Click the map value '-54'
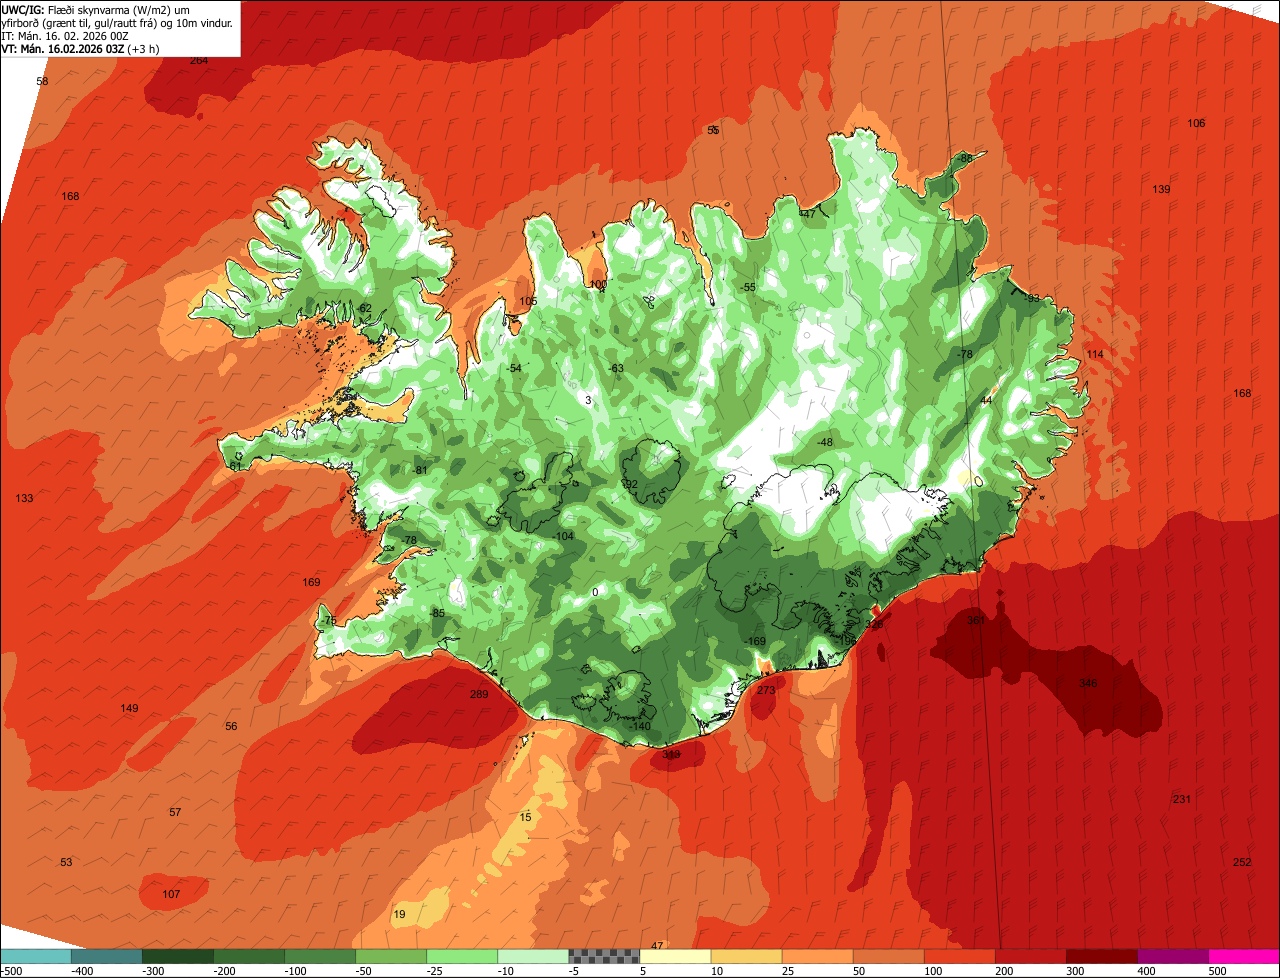 click(514, 368)
